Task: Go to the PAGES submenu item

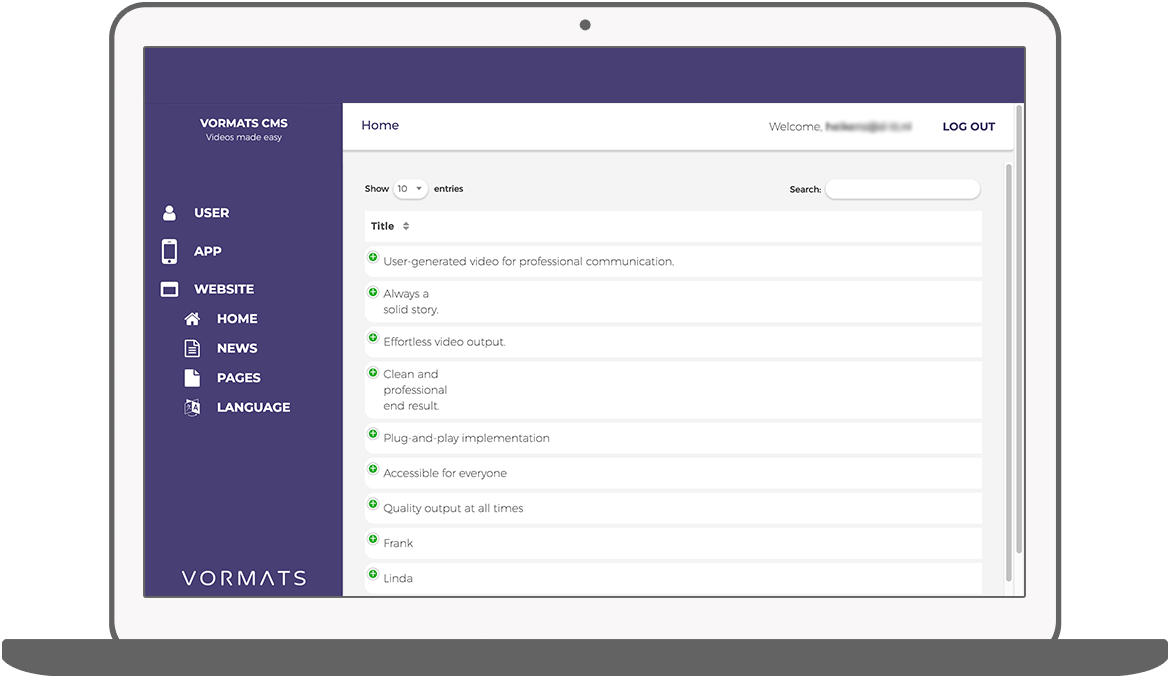Action: (239, 378)
